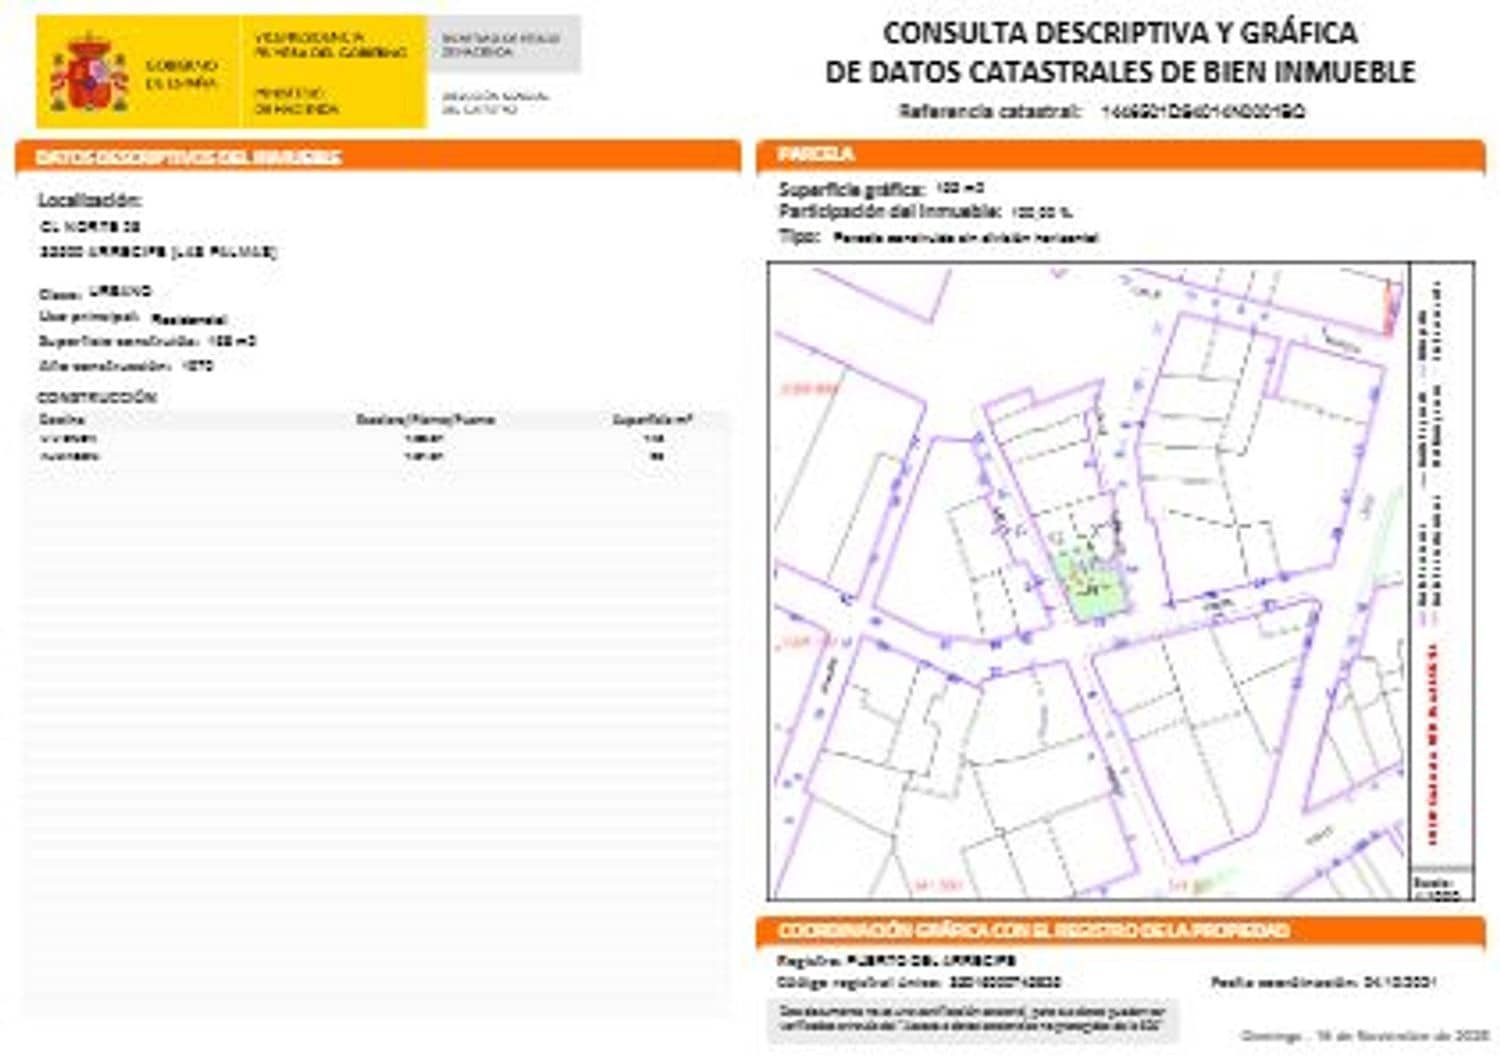The height and width of the screenshot is (1058, 1500).
Task: Click the CONSTRUCCIÓN table heading
Action: point(95,397)
